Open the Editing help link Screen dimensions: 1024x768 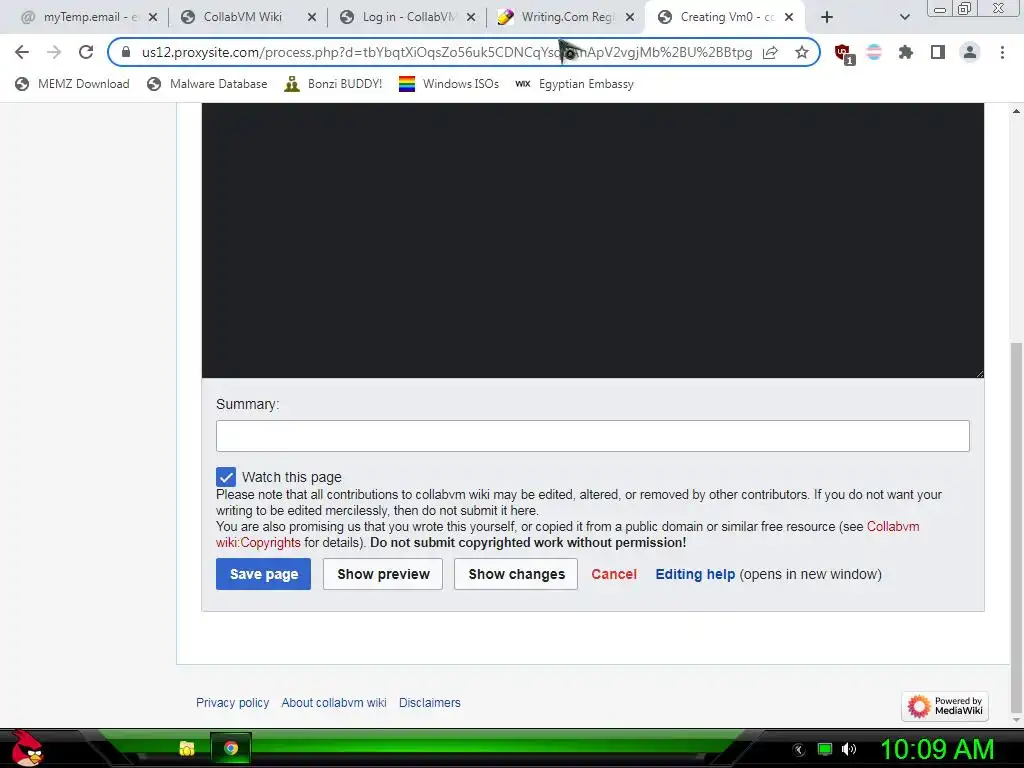[x=695, y=574]
